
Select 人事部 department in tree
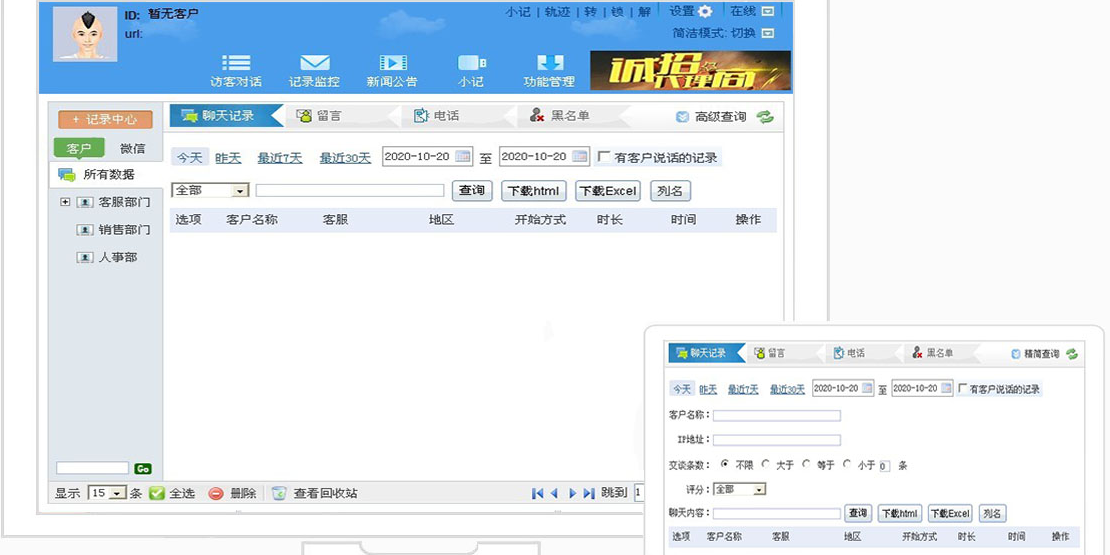tap(118, 257)
